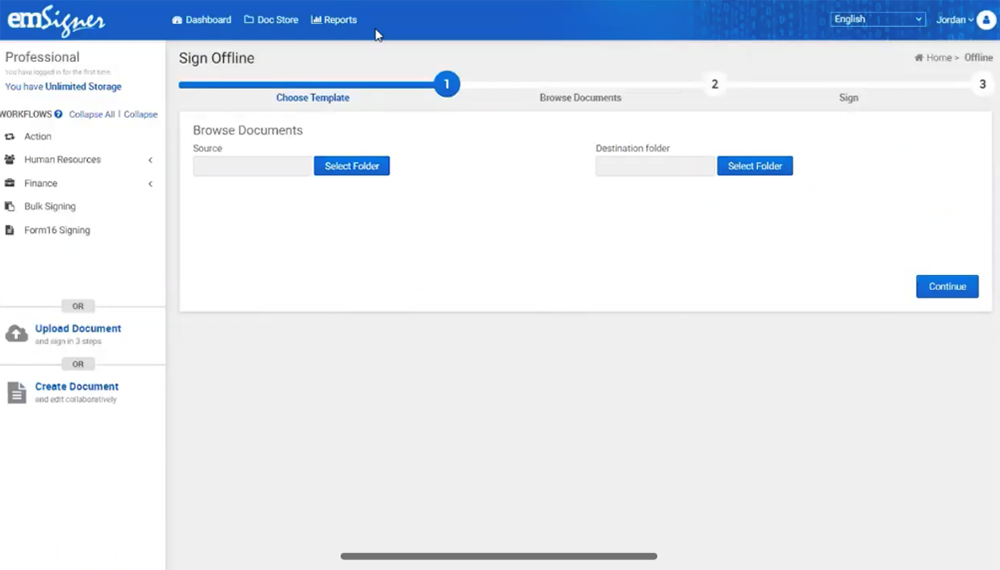Click the Form16 Signing icon in sidebar
Viewport: 1000px width, 570px height.
point(10,230)
